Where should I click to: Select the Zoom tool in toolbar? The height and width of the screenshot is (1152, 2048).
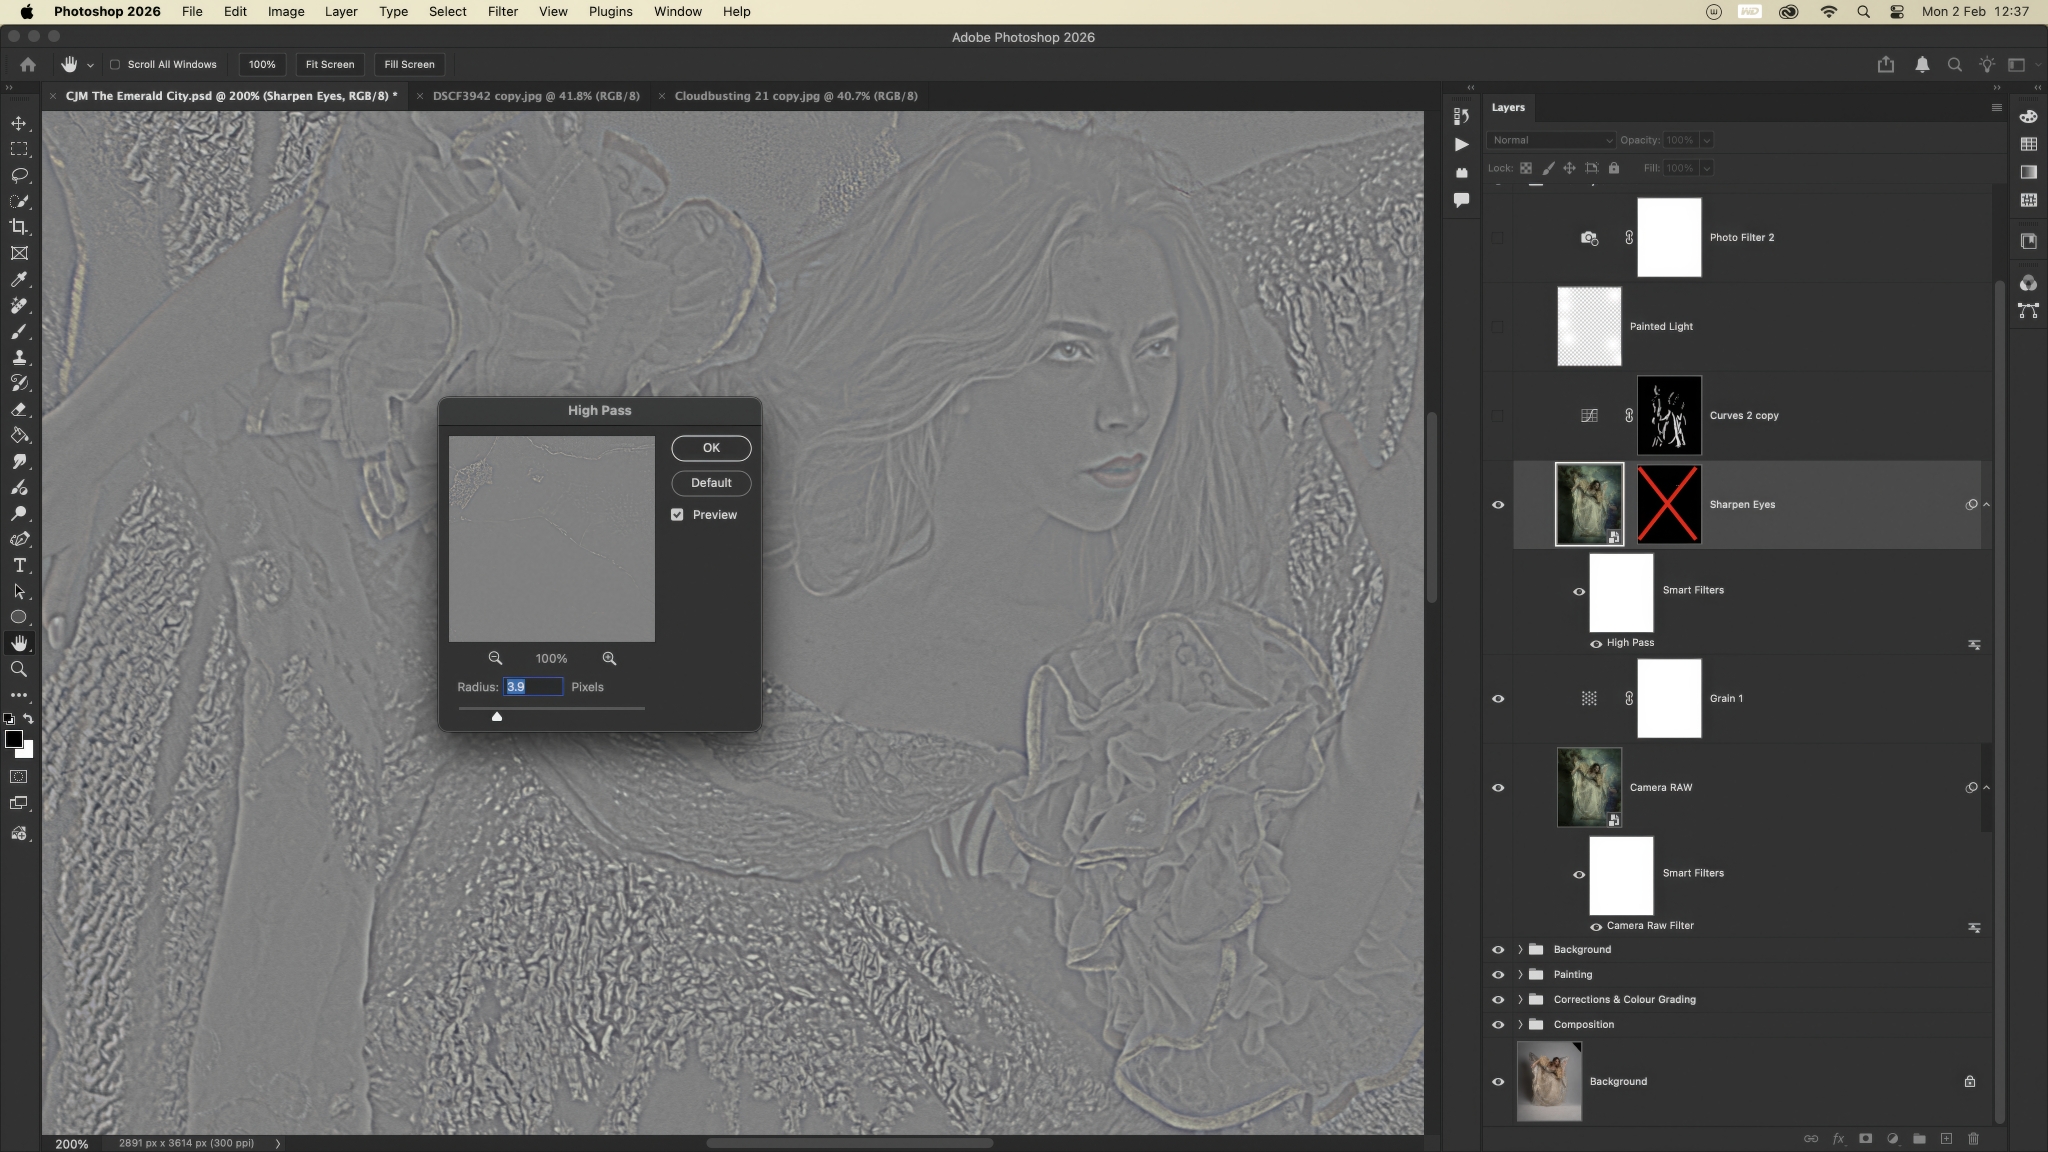coord(19,670)
